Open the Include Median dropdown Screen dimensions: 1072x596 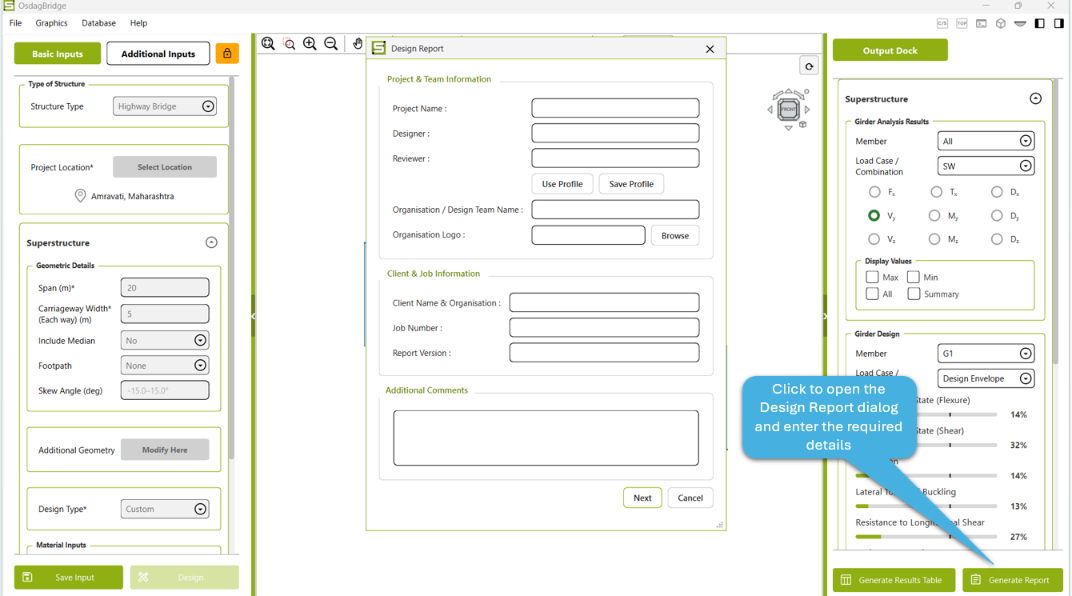pyautogui.click(x=165, y=340)
